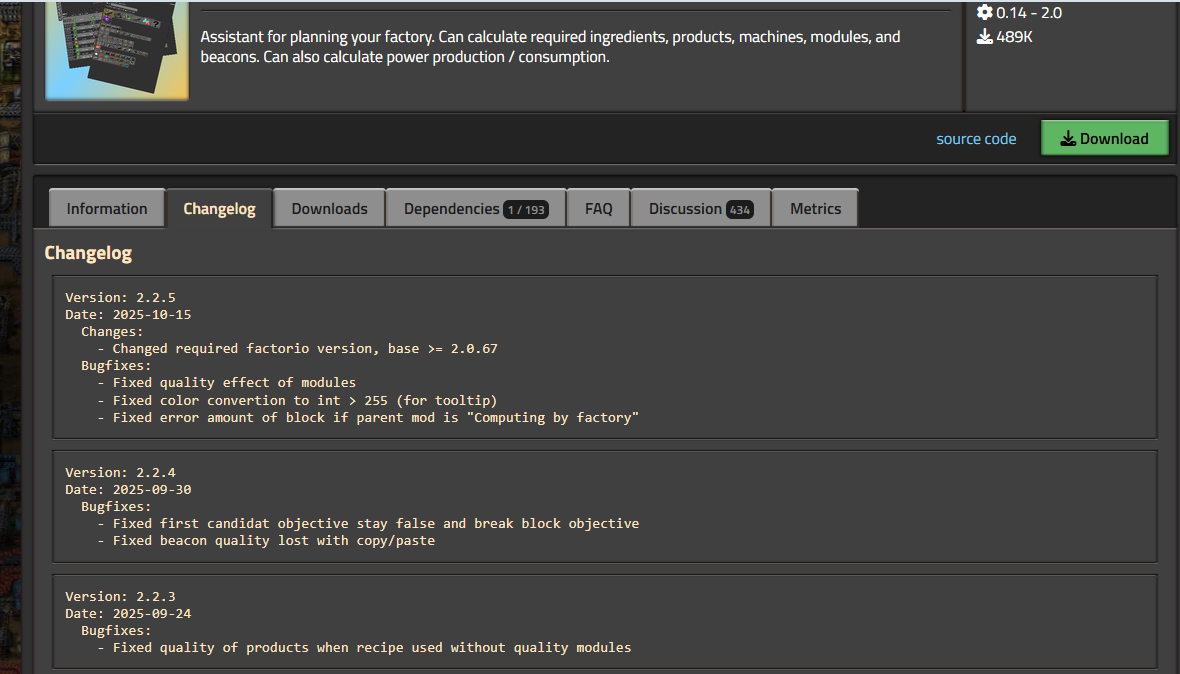
Task: Open the Dependencies tab
Action: pos(476,208)
